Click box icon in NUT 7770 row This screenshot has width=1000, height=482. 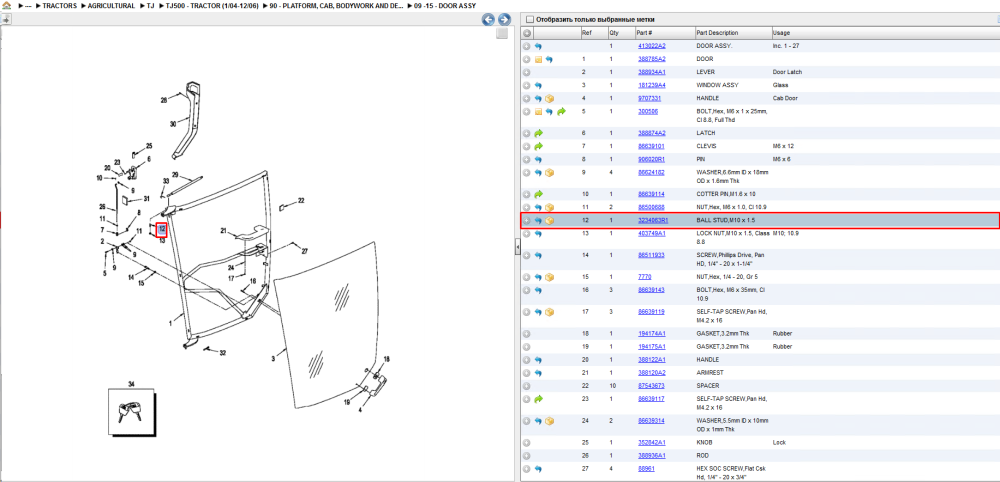pyautogui.click(x=550, y=277)
